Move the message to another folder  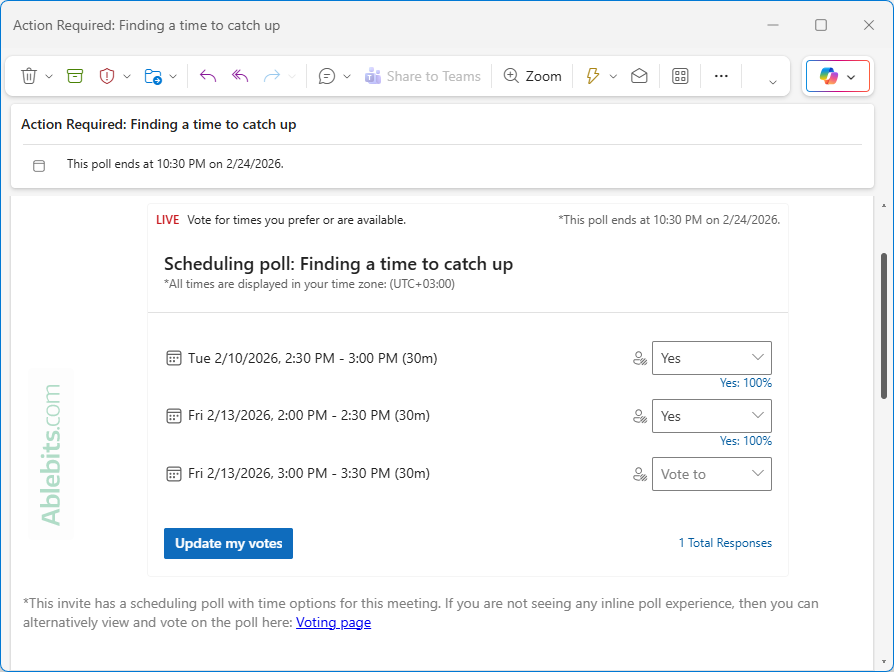(155, 76)
